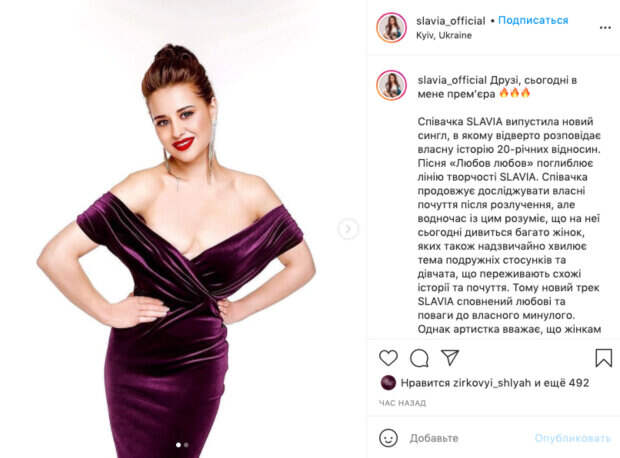Follow account via Подписаться link
The image size is (620, 458).
click(x=533, y=20)
